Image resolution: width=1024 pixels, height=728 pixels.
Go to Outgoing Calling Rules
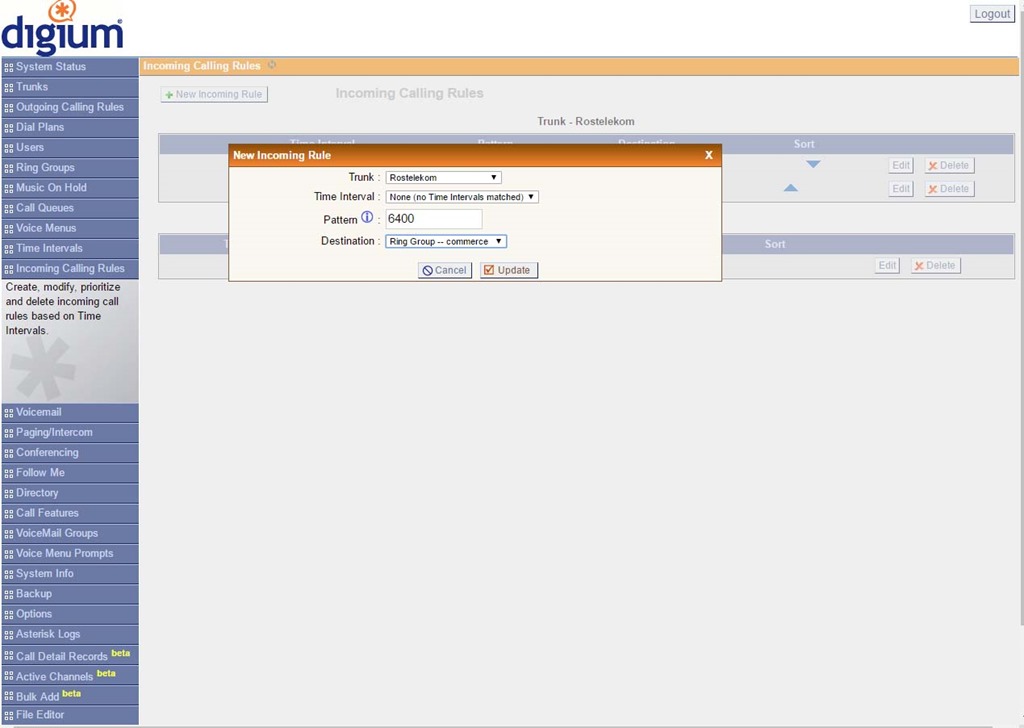tap(70, 107)
